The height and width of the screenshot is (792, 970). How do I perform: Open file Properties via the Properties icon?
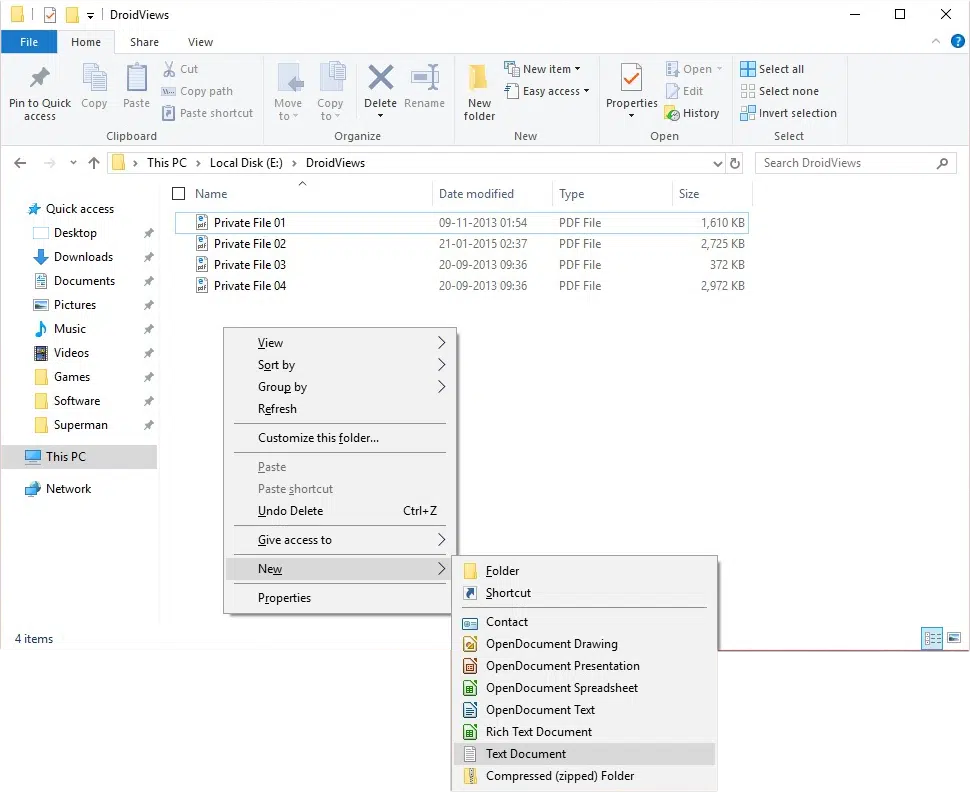[x=630, y=89]
